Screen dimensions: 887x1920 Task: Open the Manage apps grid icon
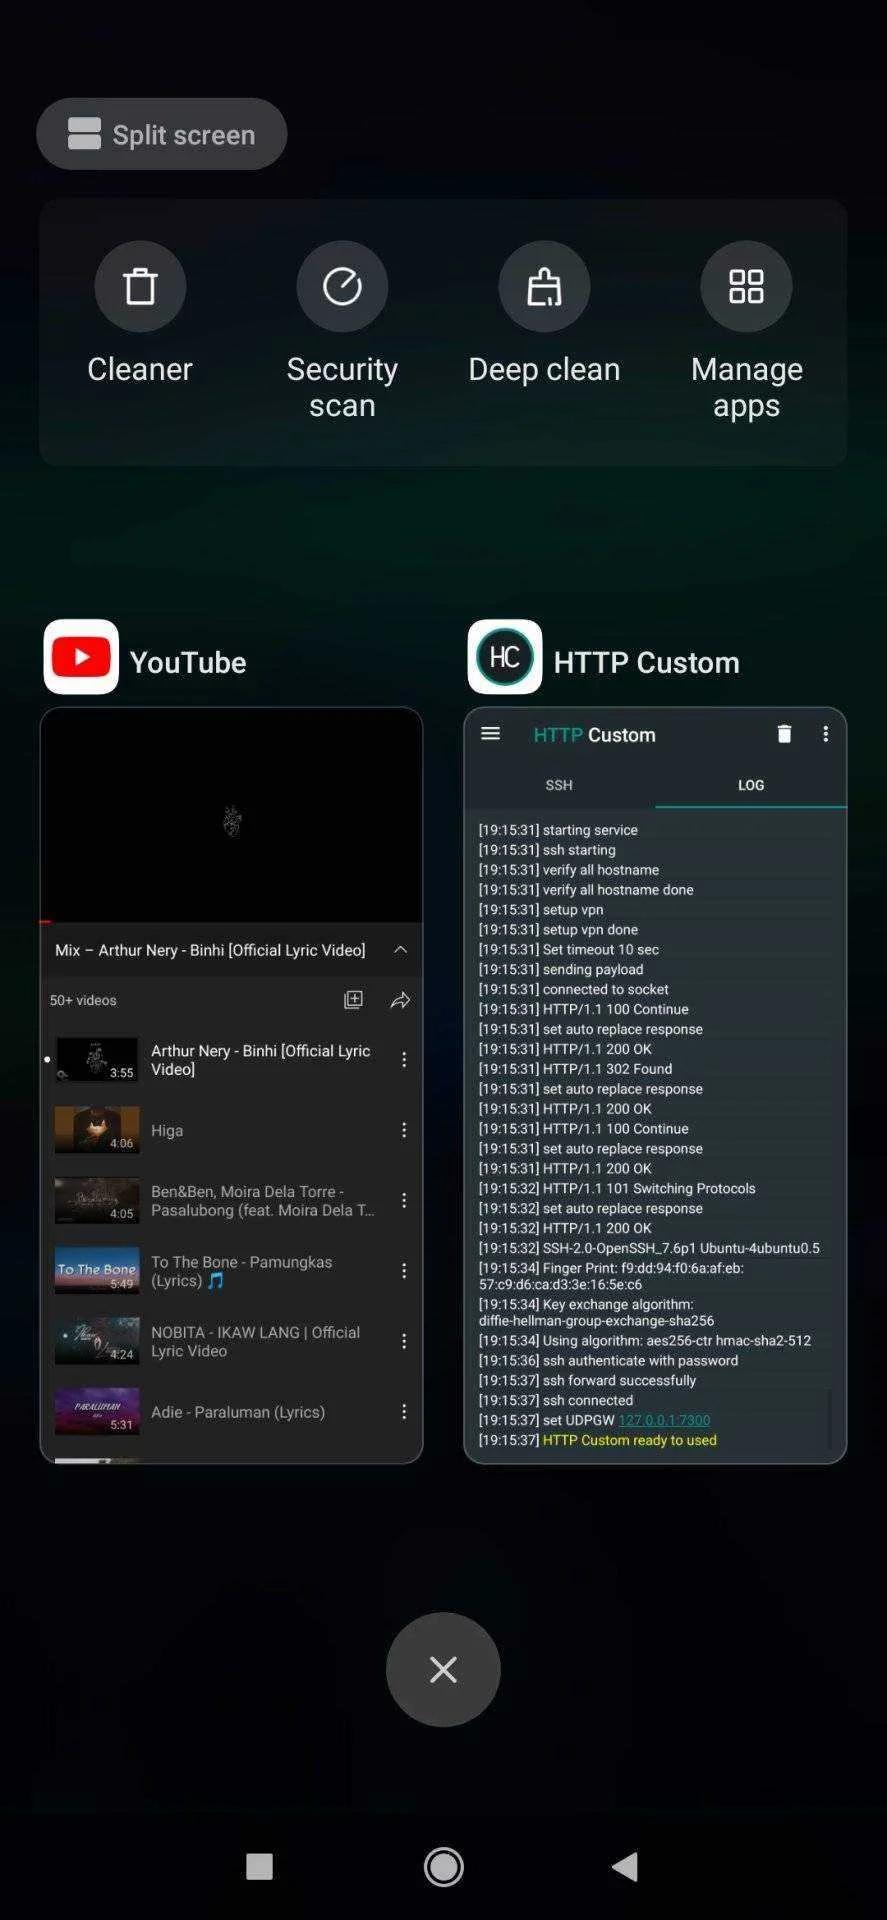[746, 287]
